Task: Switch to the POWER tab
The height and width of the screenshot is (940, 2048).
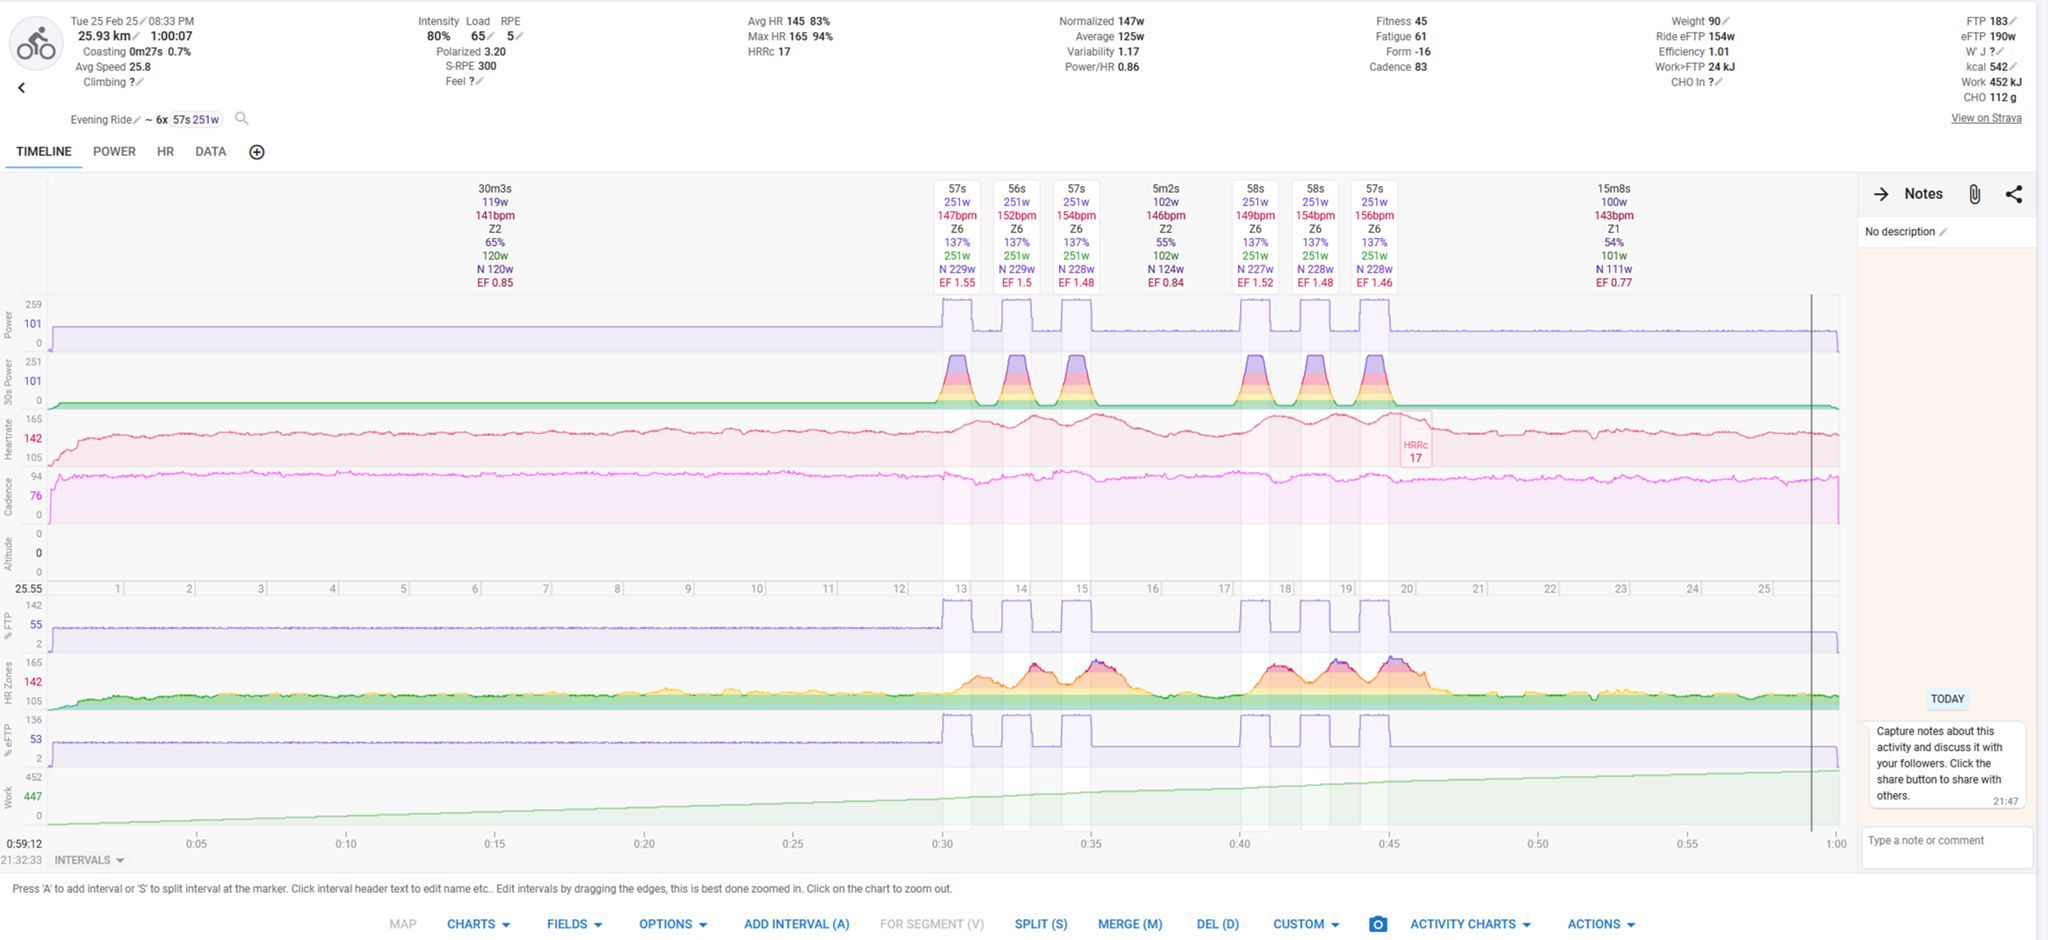Action: click(114, 152)
